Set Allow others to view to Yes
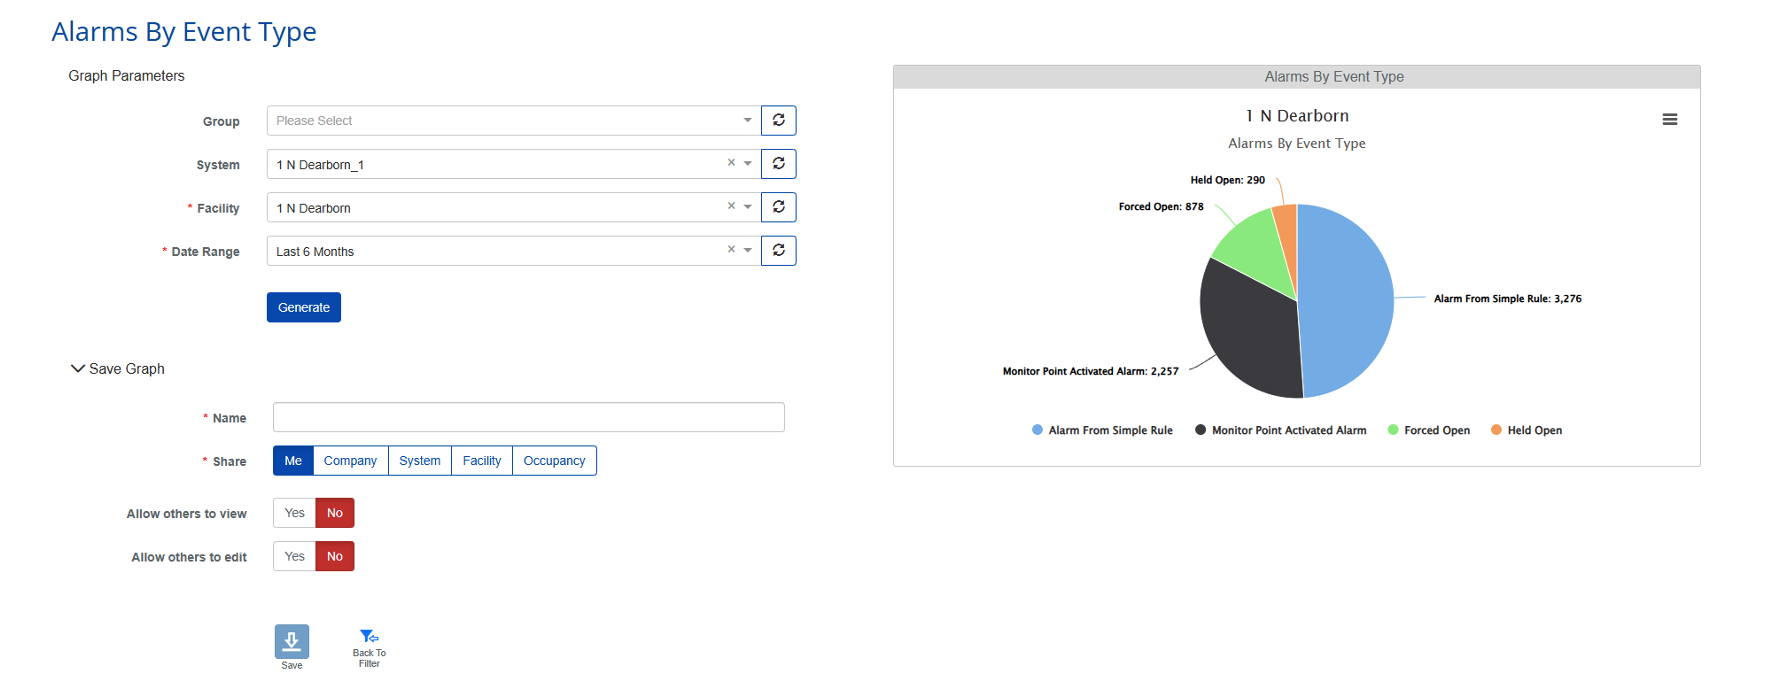This screenshot has height=696, width=1774. (294, 513)
